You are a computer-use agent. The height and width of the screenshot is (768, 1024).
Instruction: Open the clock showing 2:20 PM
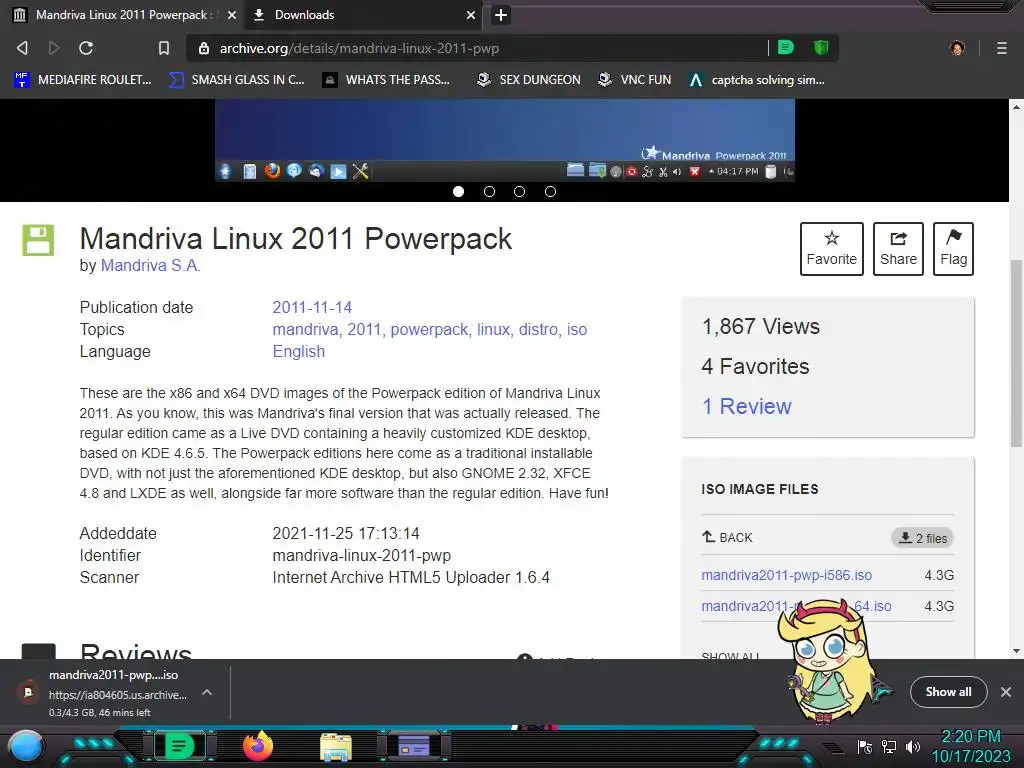pyautogui.click(x=970, y=746)
